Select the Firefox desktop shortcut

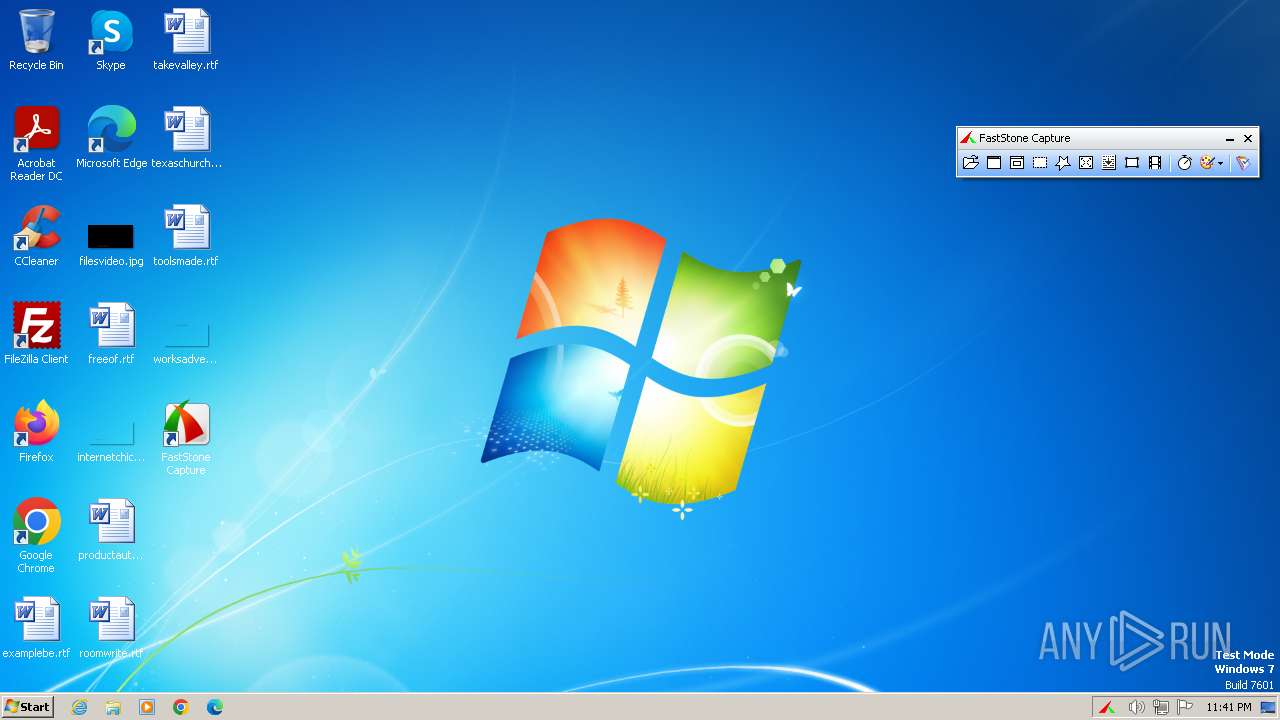pos(36,432)
